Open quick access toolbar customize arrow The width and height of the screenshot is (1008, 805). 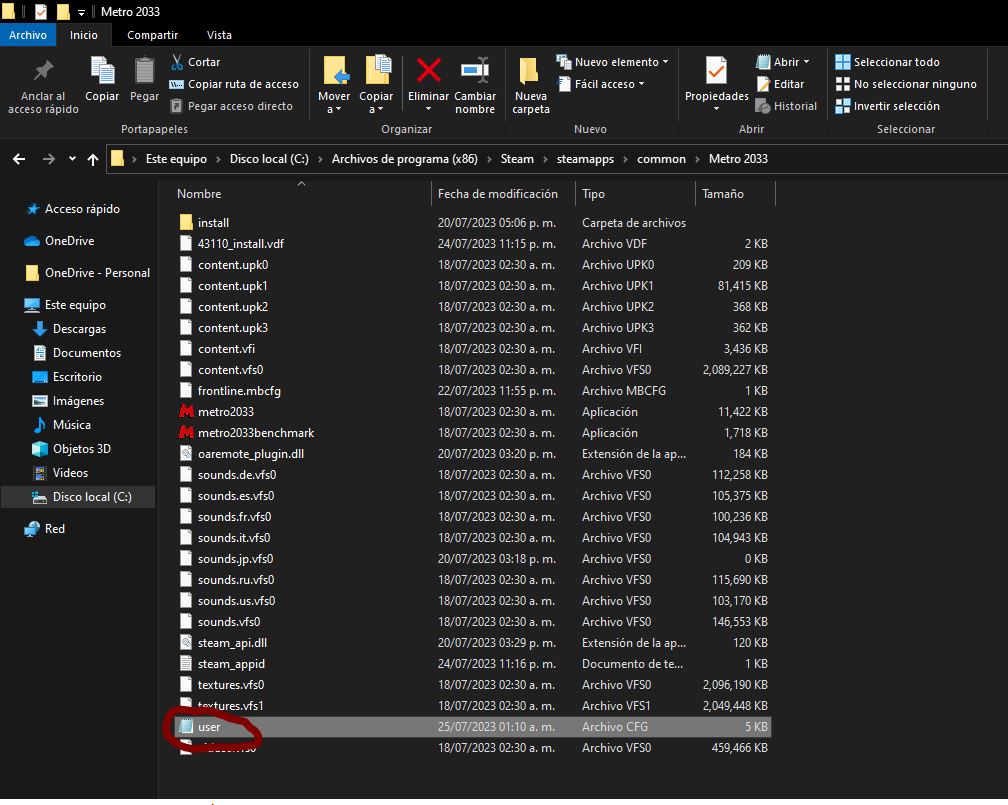click(x=81, y=12)
